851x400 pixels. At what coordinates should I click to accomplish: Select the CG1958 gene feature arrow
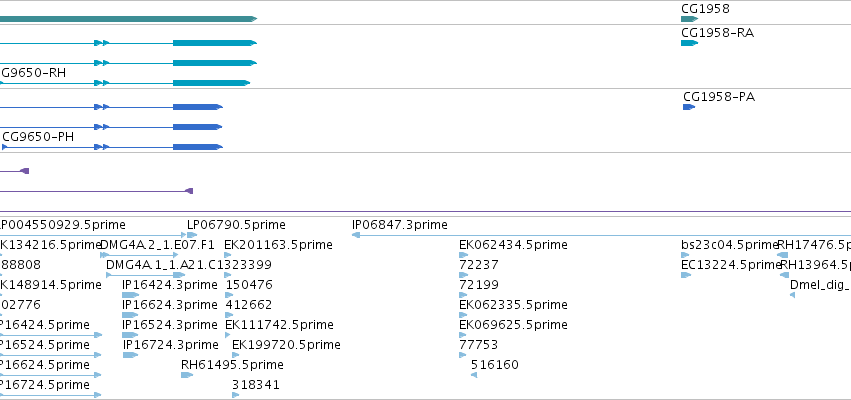689,19
